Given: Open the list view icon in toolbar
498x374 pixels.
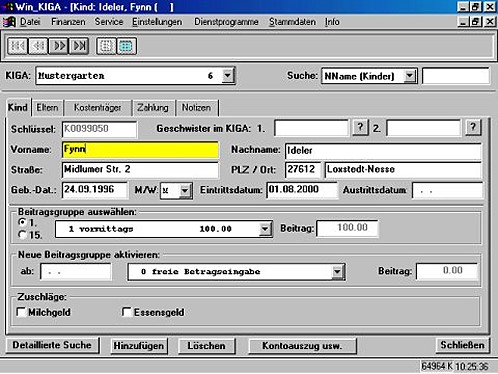Looking at the screenshot, I should 106,46.
